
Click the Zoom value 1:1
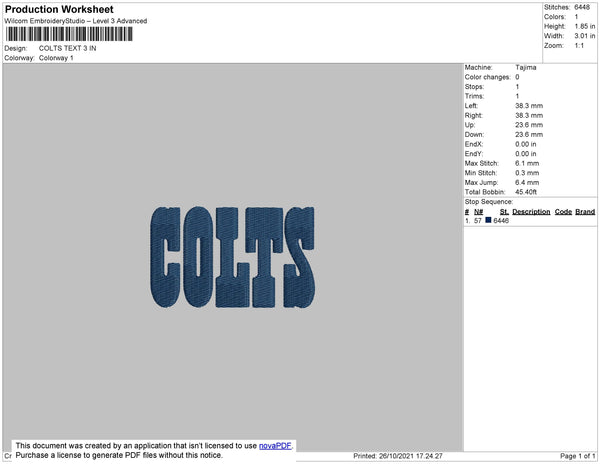coord(579,46)
